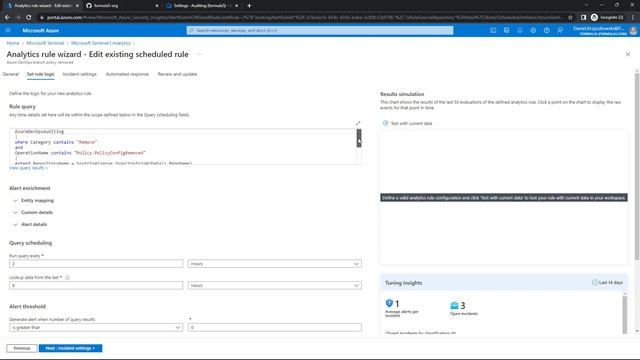Go to the Microsoft Sentinel breadcrumb

(45, 43)
